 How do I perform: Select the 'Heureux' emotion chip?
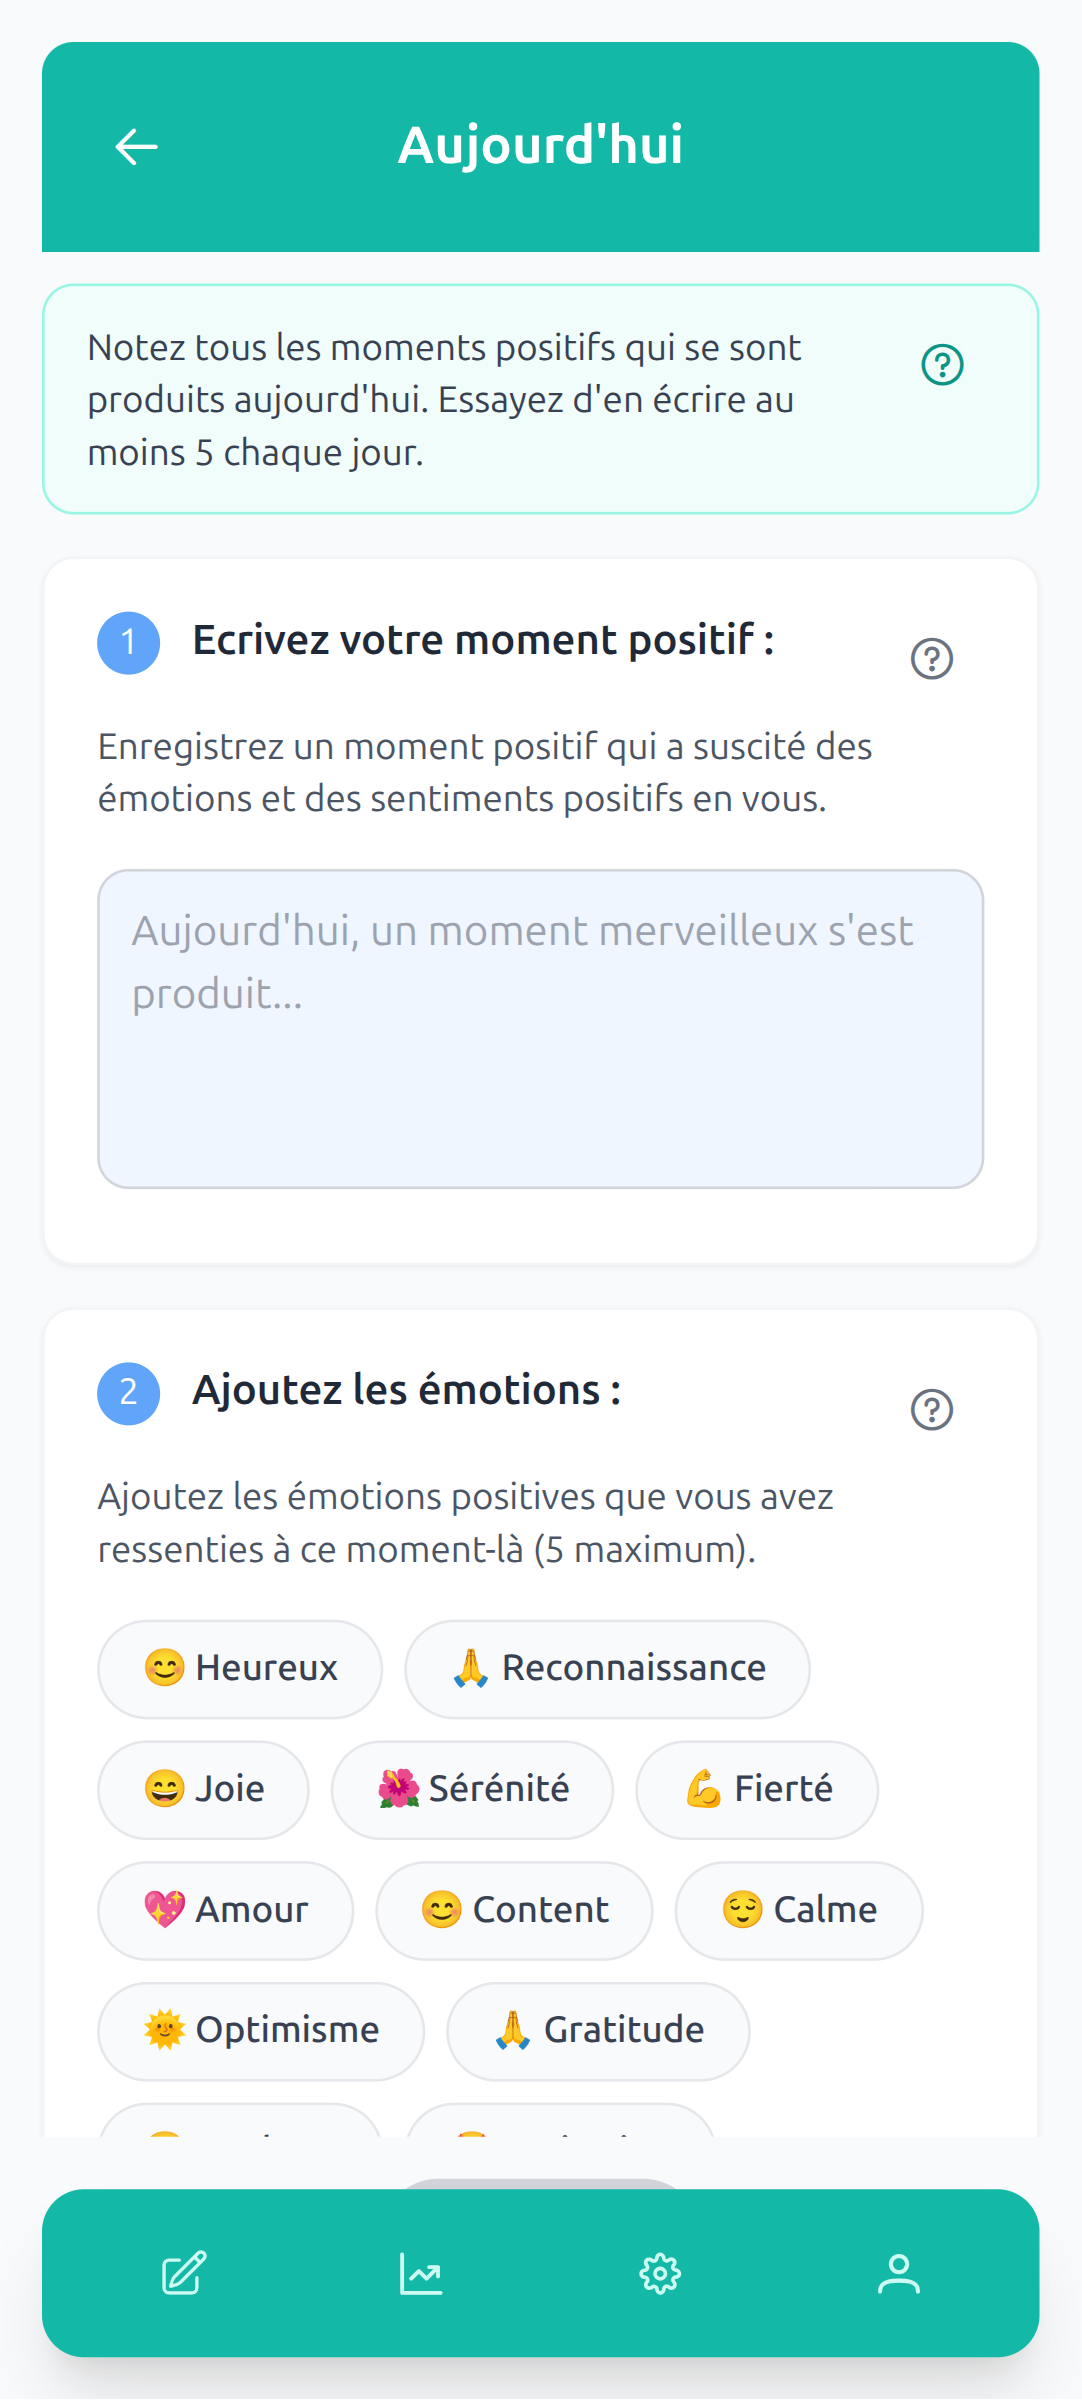[239, 1667]
